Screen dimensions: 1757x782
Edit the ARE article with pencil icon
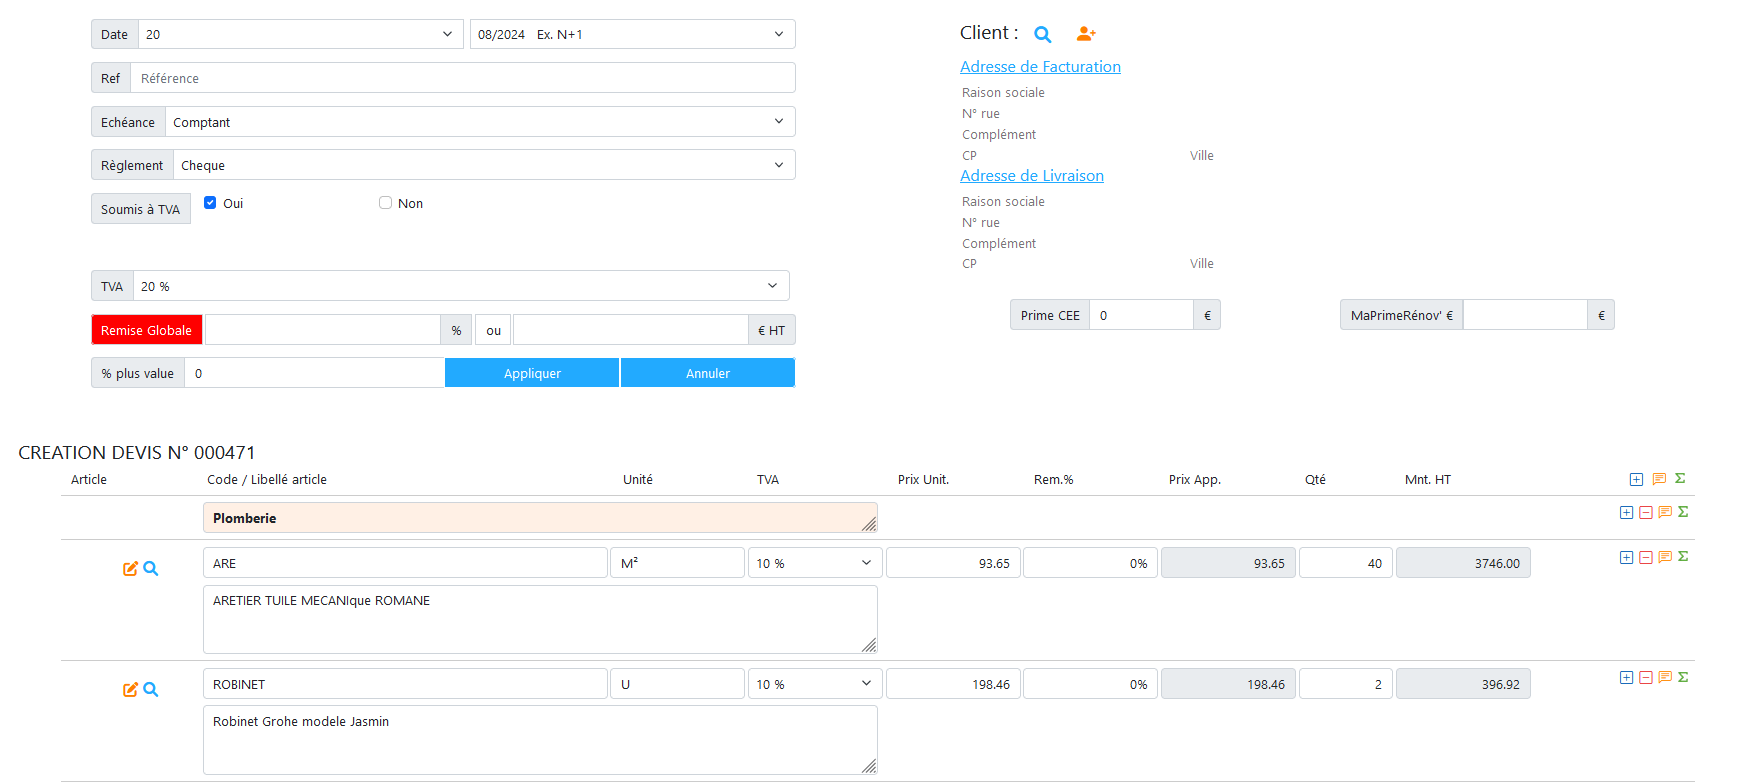(x=130, y=568)
